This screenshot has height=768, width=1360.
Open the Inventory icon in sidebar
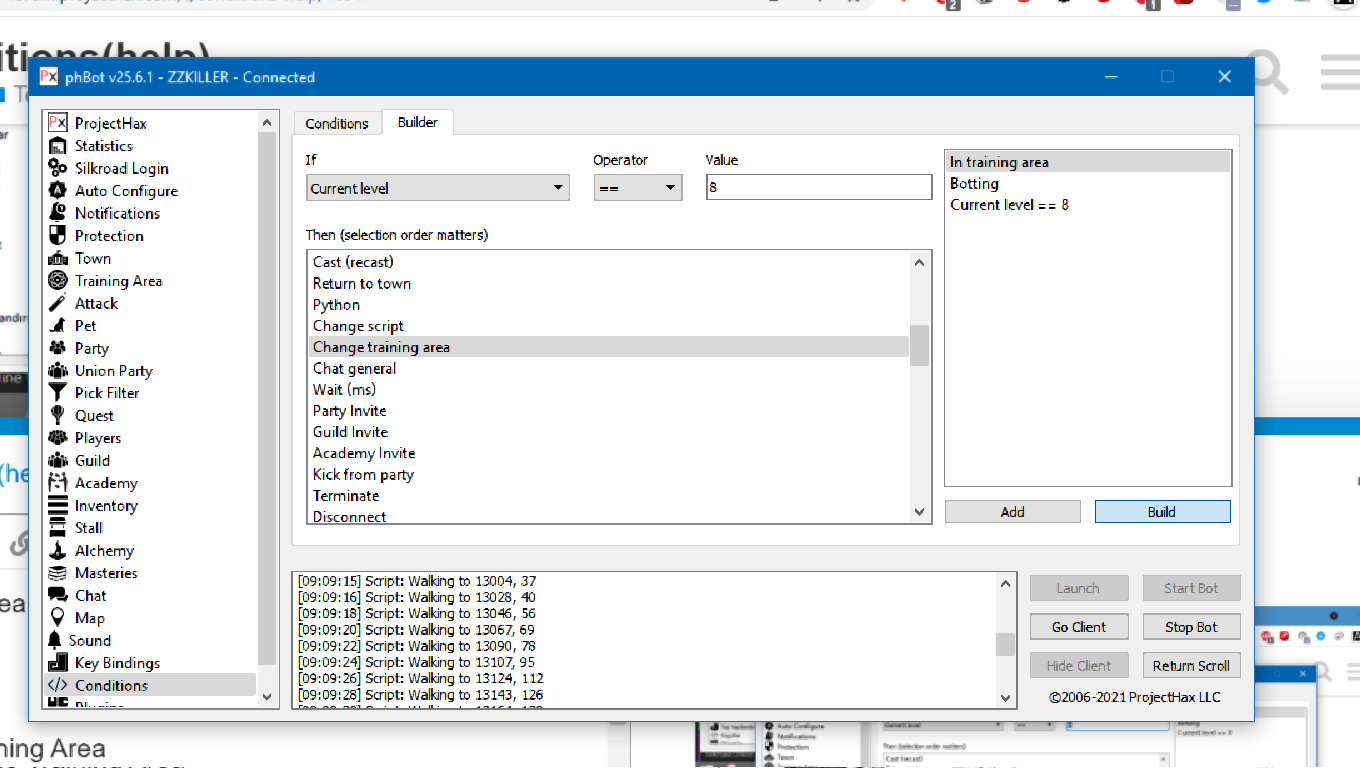[58, 506]
